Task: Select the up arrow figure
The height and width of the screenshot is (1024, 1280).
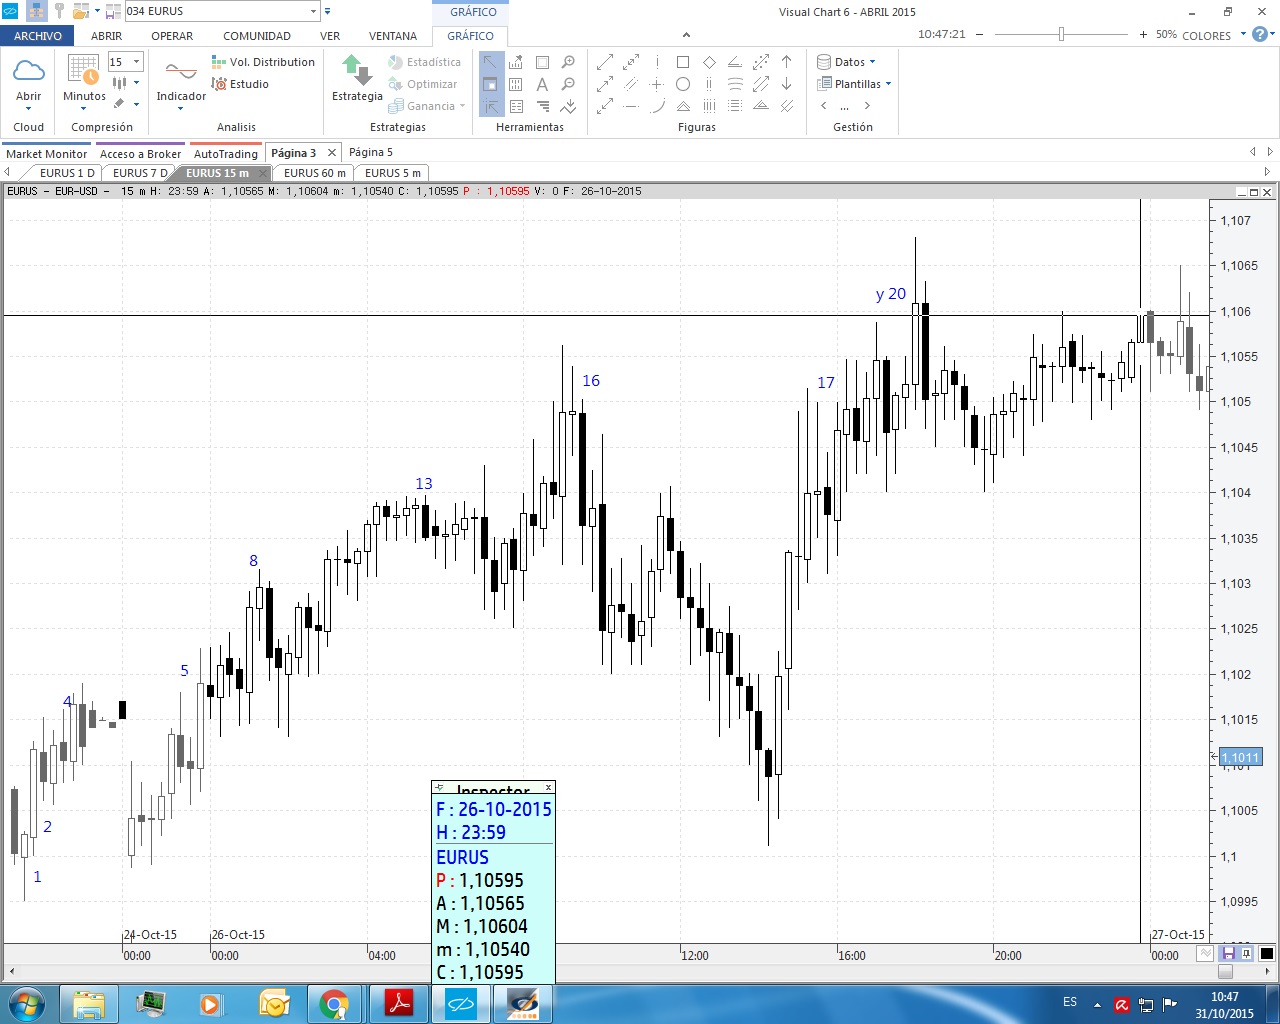Action: [x=787, y=62]
